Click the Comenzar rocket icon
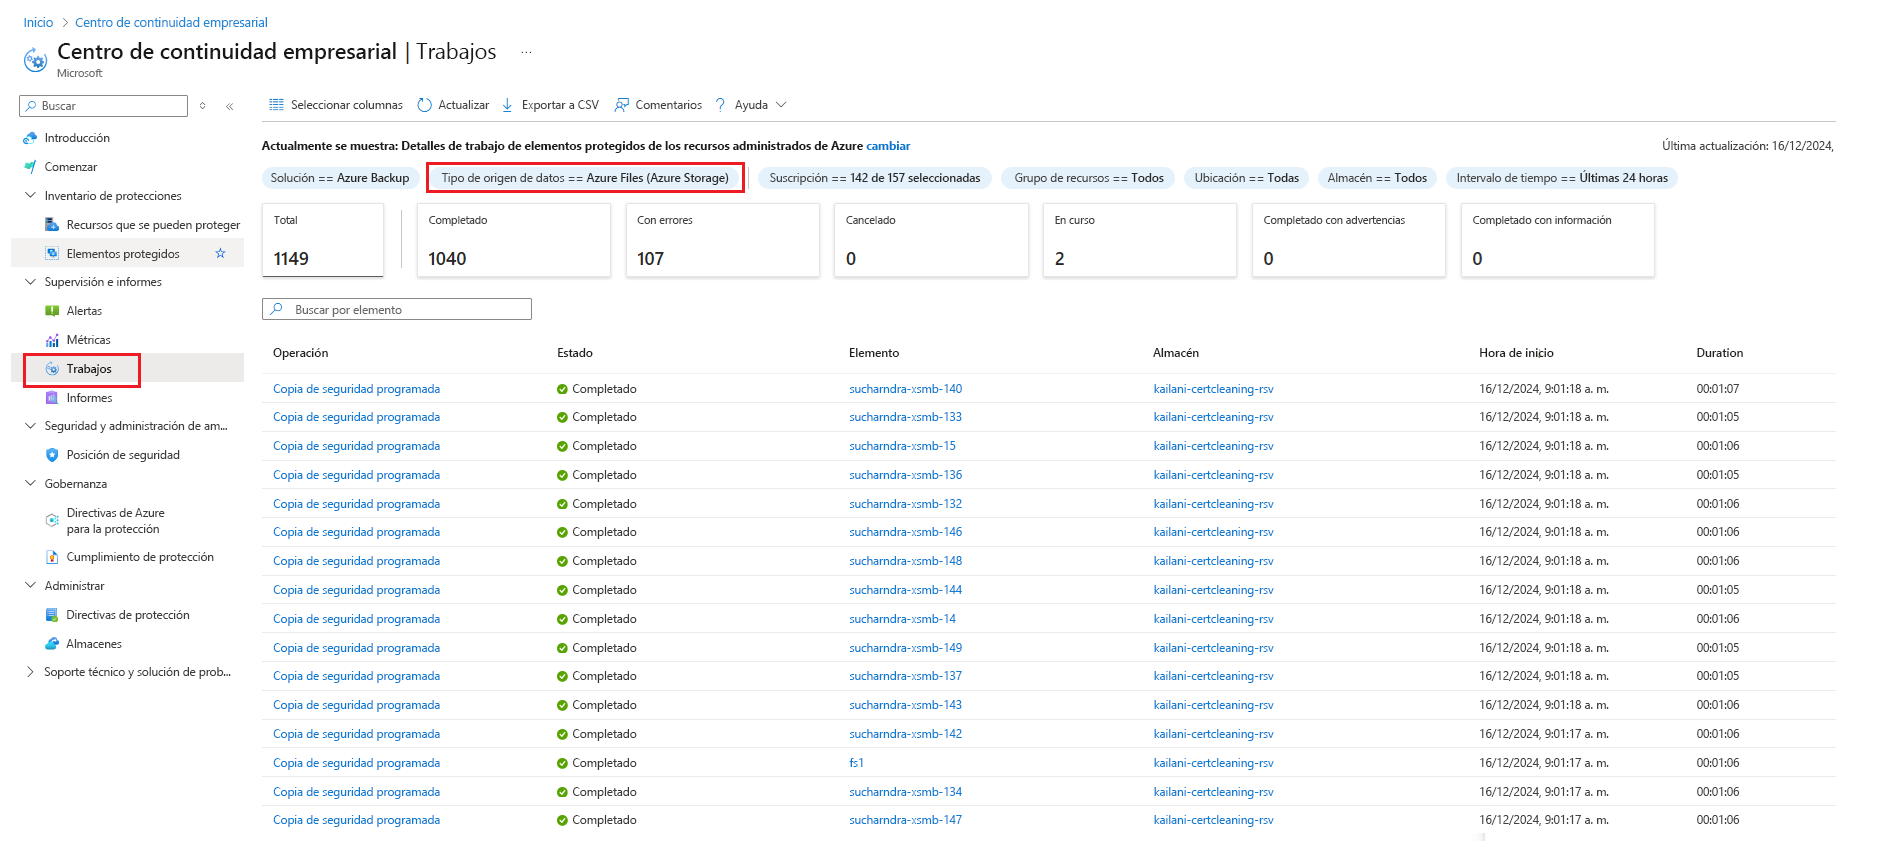 coord(30,167)
